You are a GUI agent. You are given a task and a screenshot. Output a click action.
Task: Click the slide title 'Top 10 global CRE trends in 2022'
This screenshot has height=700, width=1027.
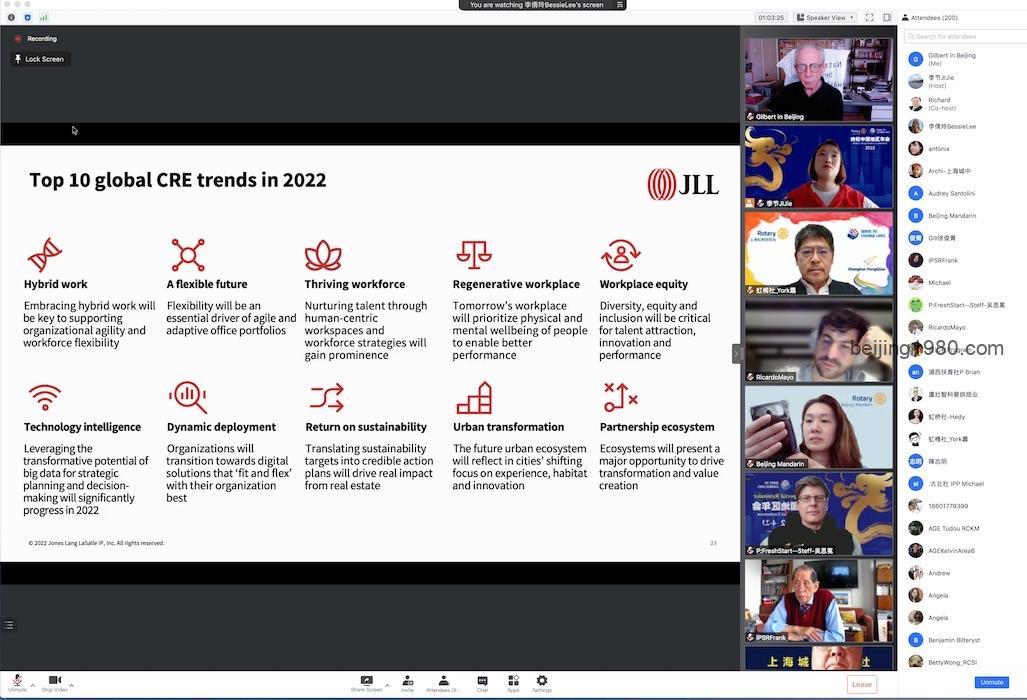[177, 180]
